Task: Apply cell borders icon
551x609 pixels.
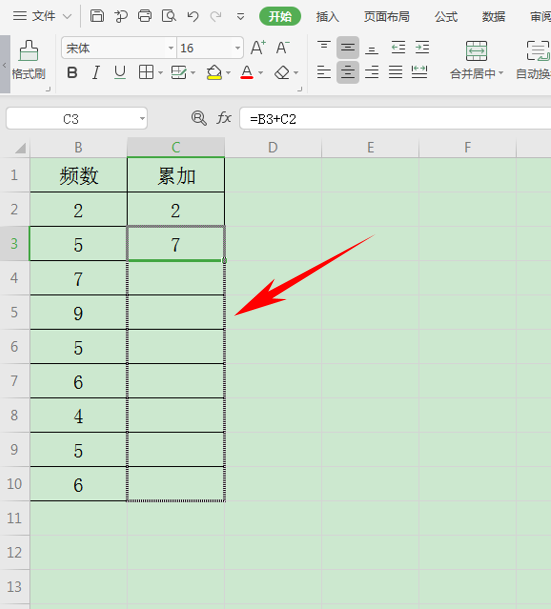Action: pyautogui.click(x=146, y=73)
